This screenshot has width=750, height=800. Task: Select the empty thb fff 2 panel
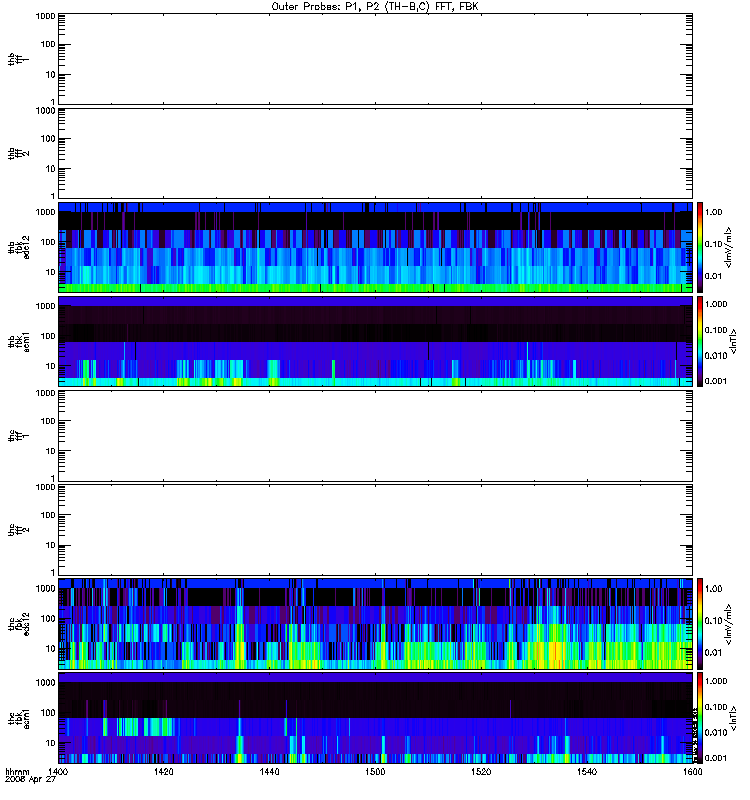coord(375,153)
